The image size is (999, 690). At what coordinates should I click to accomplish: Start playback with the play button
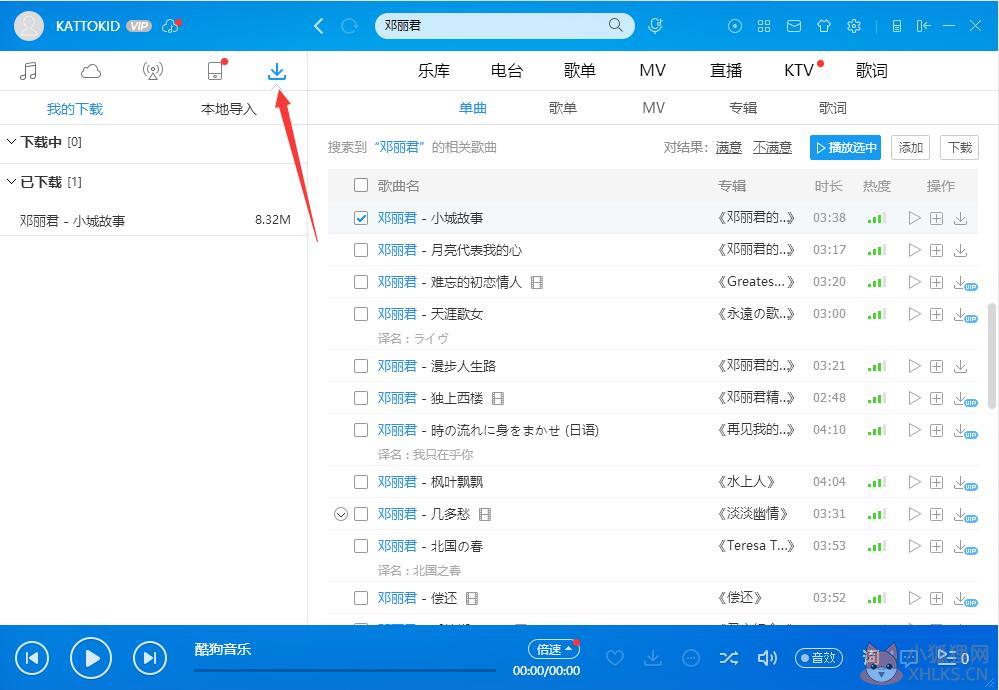click(x=91, y=658)
